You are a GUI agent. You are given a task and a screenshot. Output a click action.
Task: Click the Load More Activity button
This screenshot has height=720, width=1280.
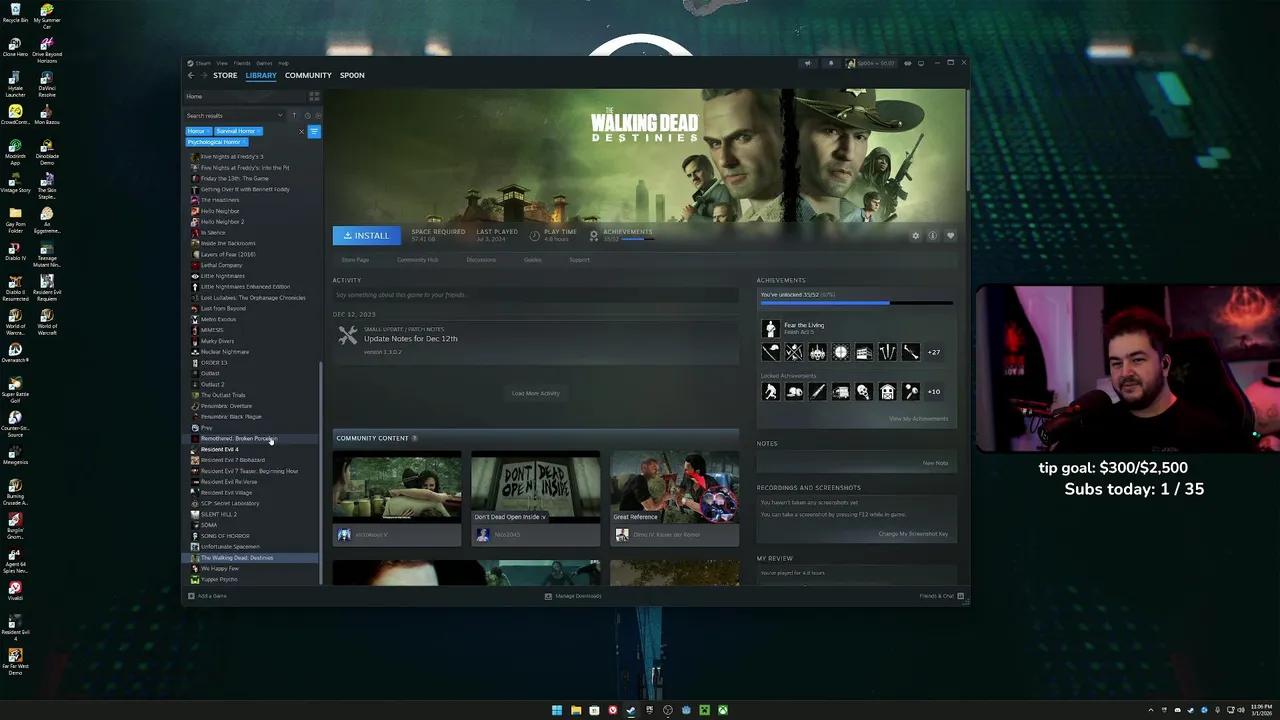pos(536,393)
